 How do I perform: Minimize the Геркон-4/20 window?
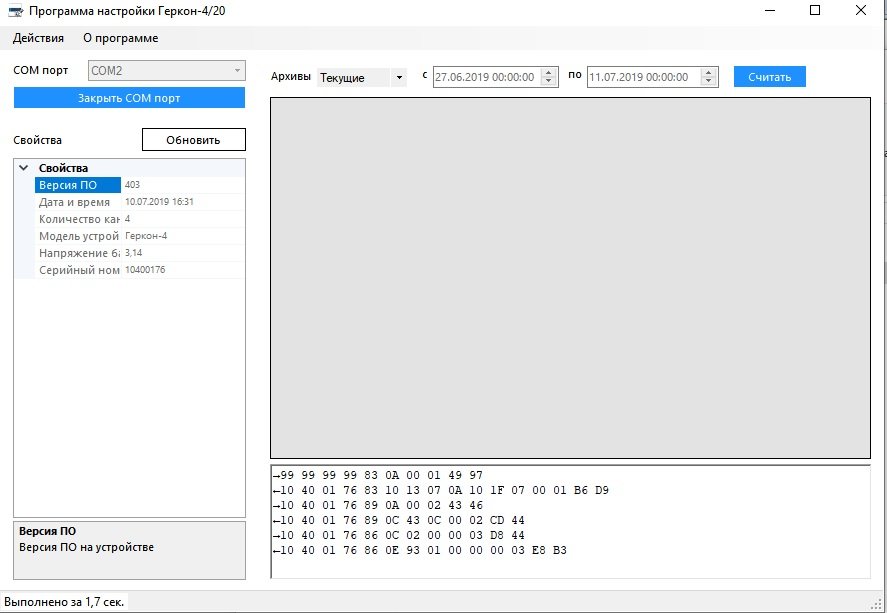pos(770,10)
